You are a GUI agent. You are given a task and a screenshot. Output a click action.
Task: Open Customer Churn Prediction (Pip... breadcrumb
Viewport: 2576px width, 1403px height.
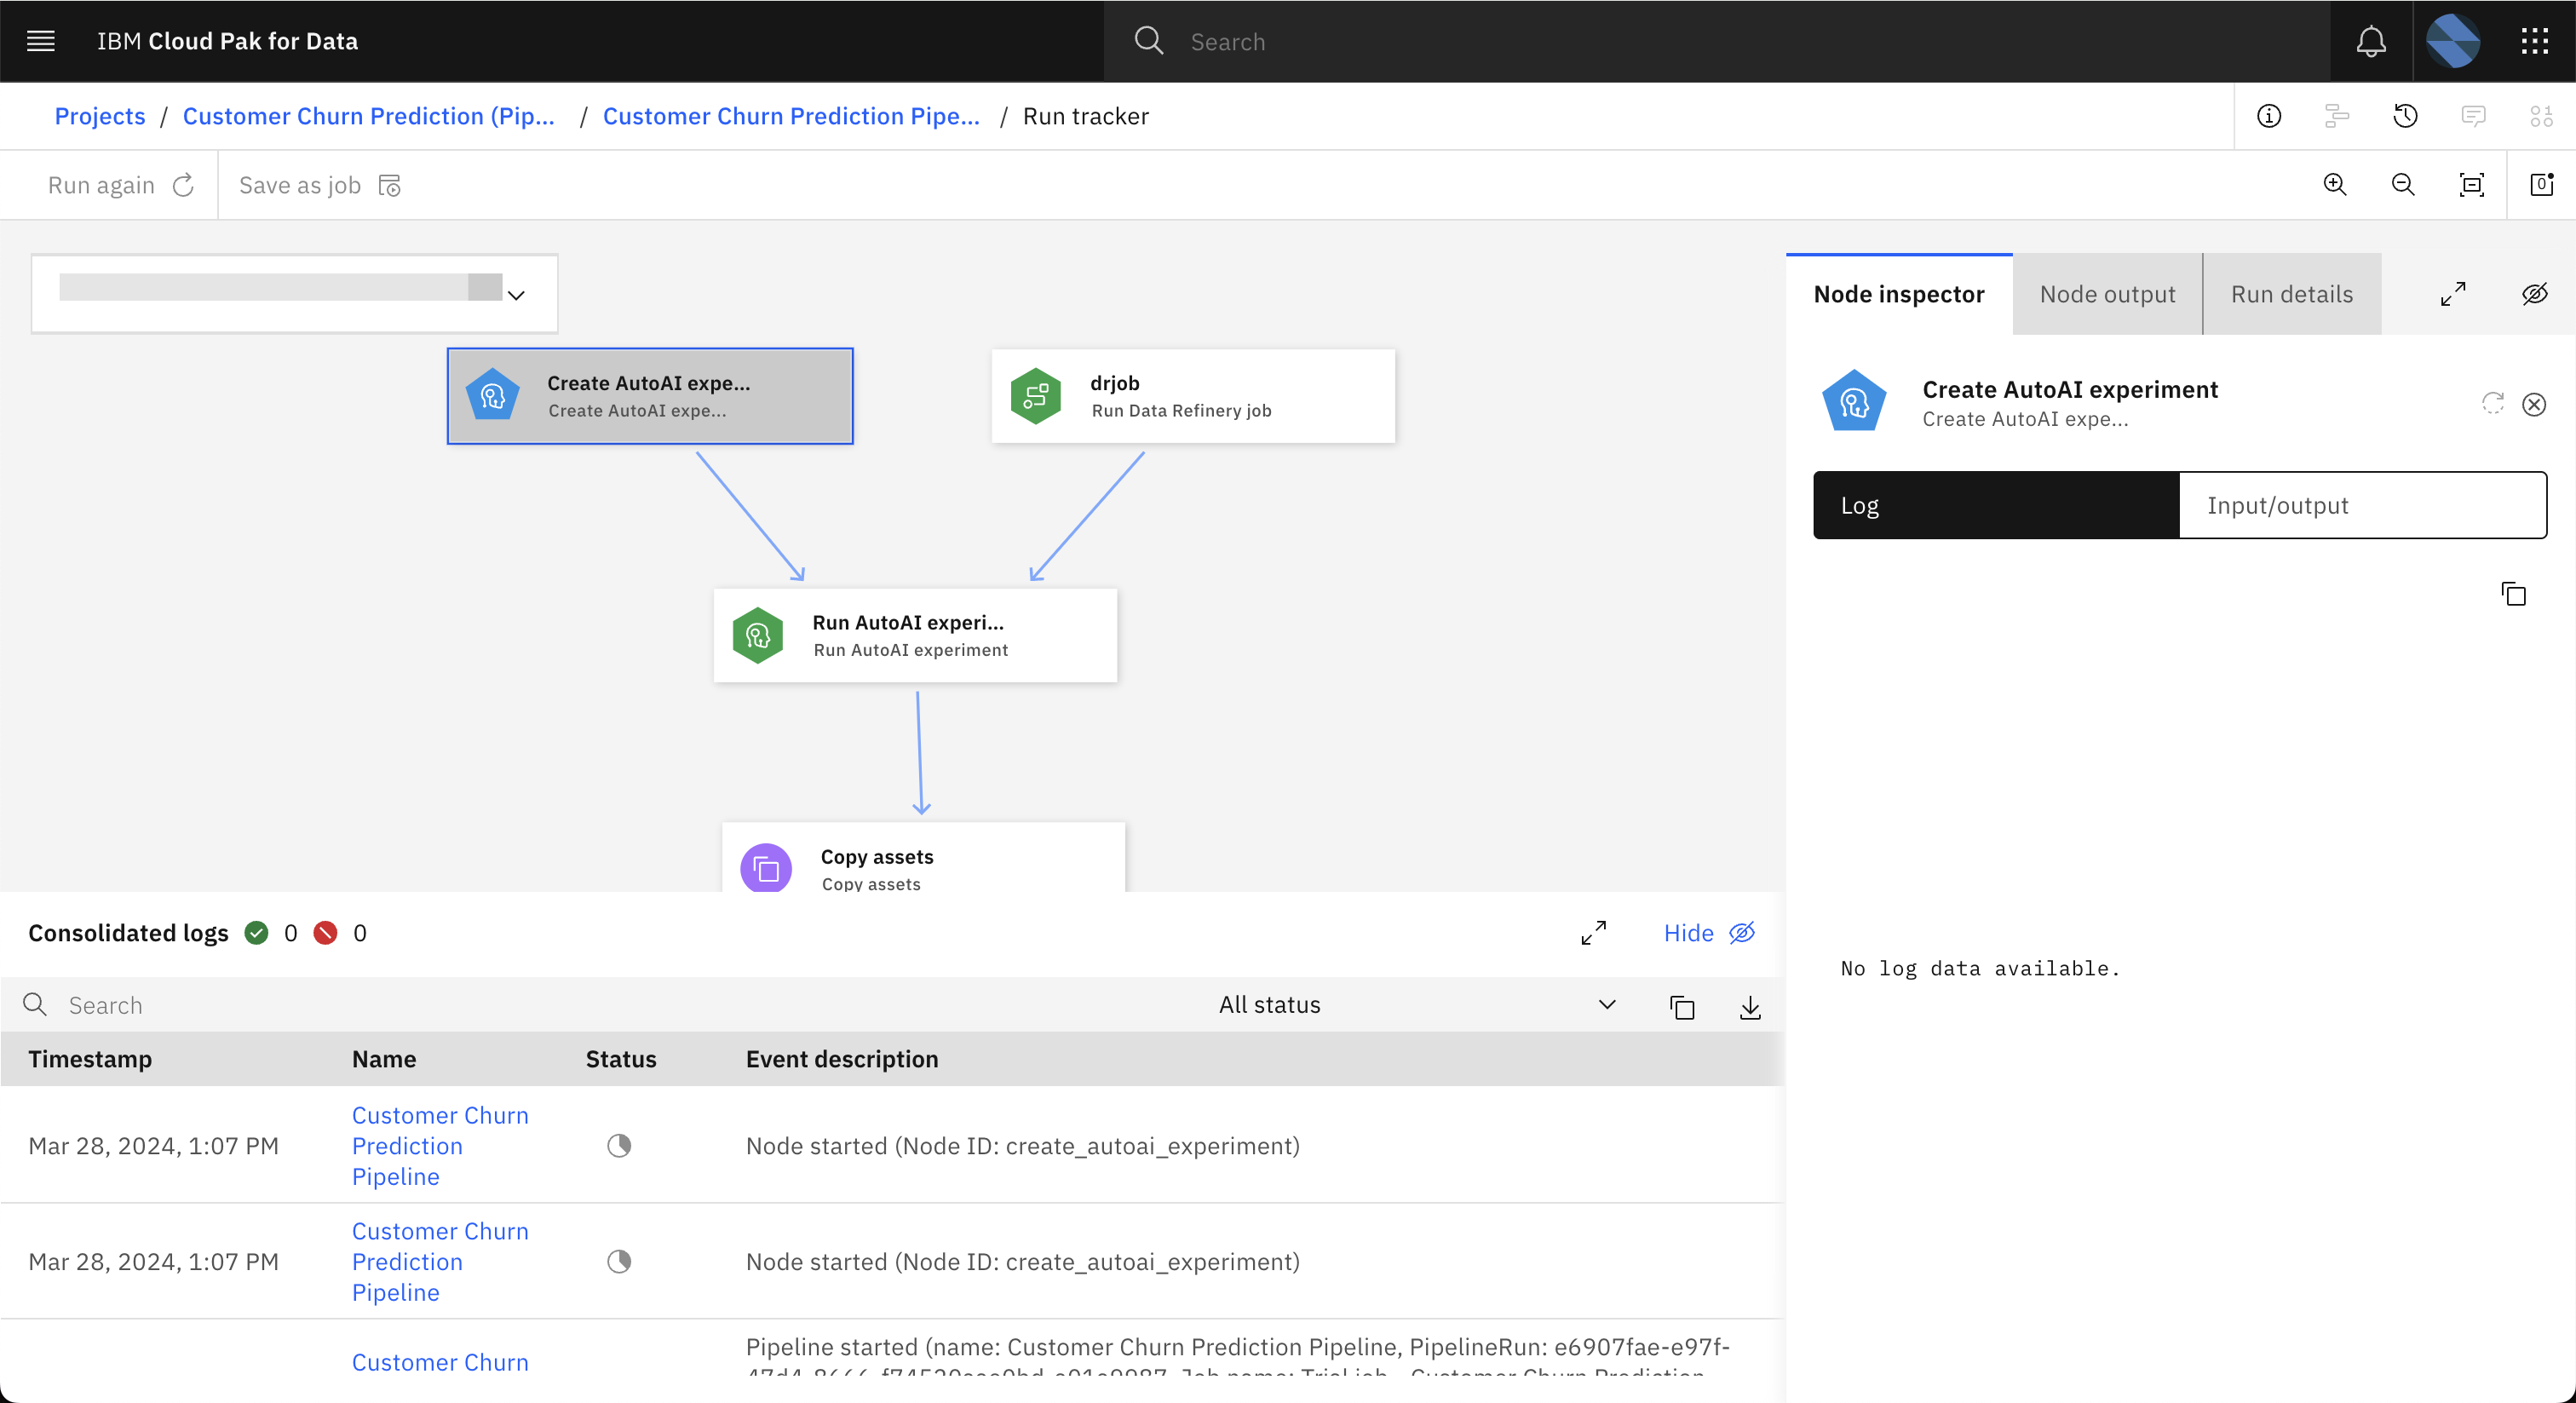click(x=368, y=116)
